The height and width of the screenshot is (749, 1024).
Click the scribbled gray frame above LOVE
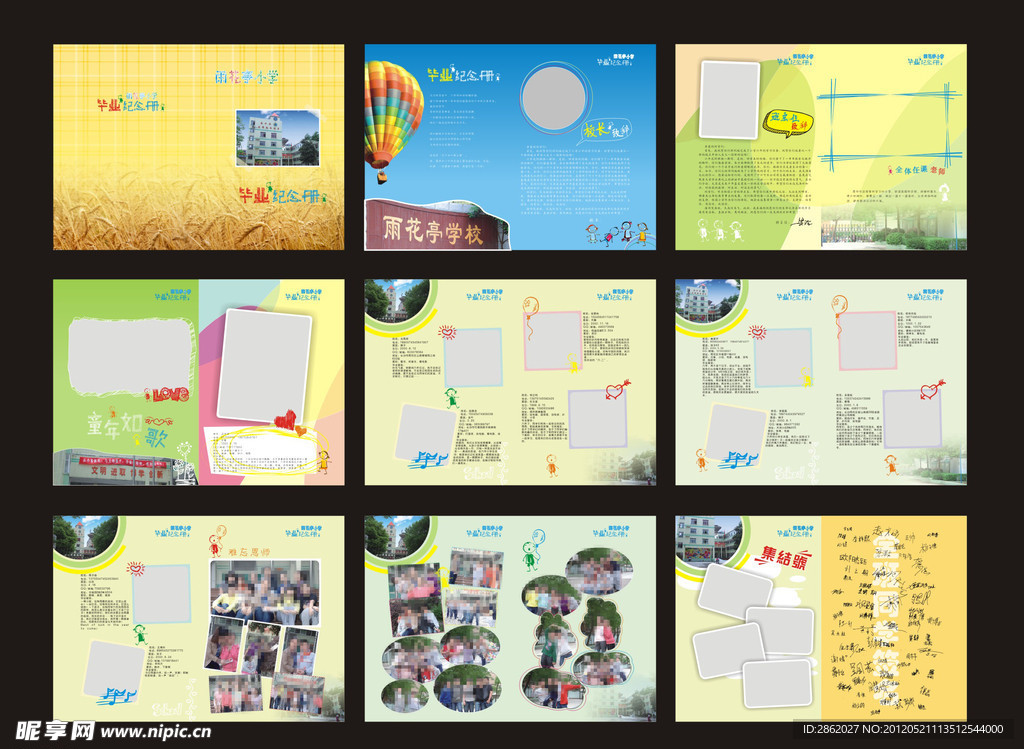coord(131,357)
